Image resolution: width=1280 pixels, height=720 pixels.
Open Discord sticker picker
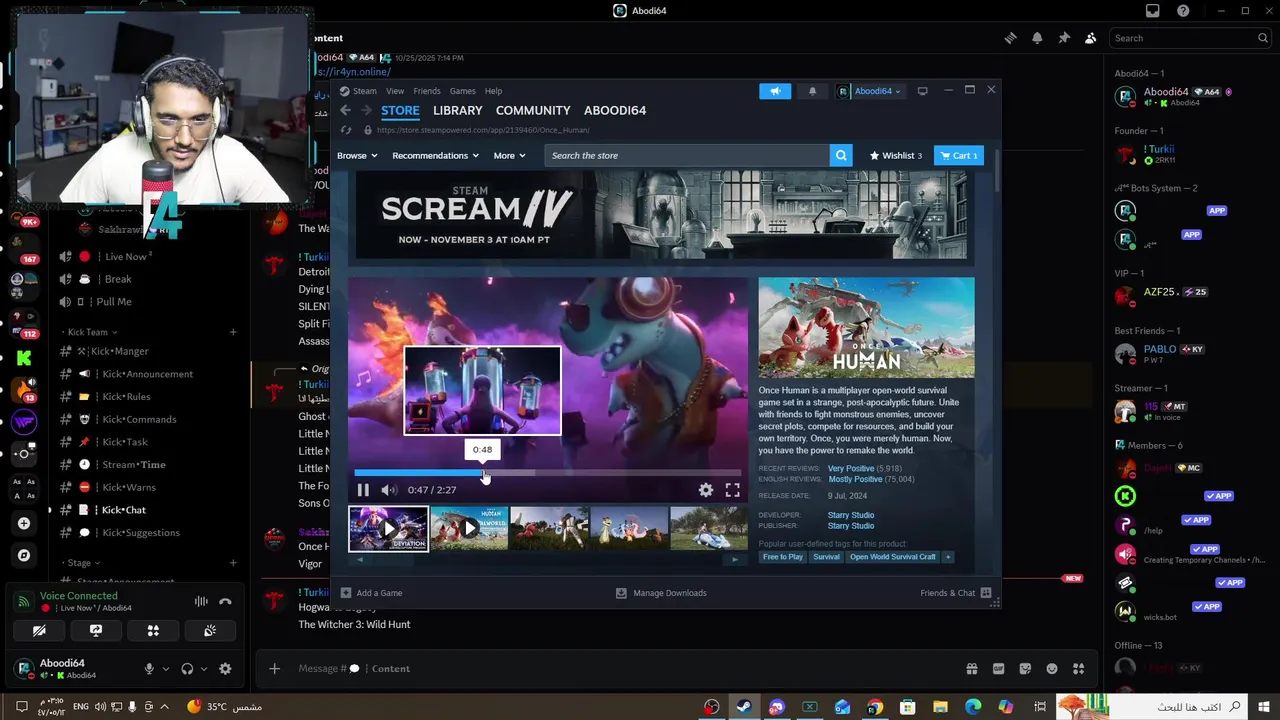coord(1025,669)
